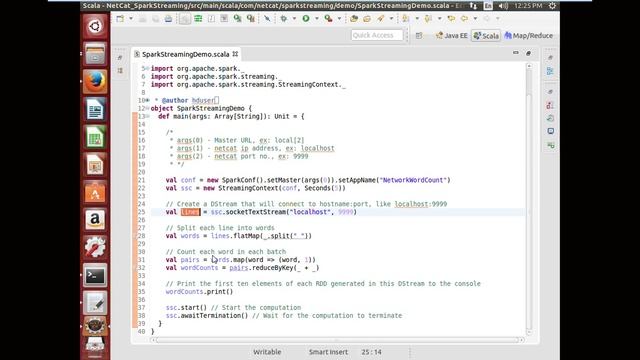The height and width of the screenshot is (360, 640).
Task: Click the 25 : 14 cursor position status
Action: 371,352
